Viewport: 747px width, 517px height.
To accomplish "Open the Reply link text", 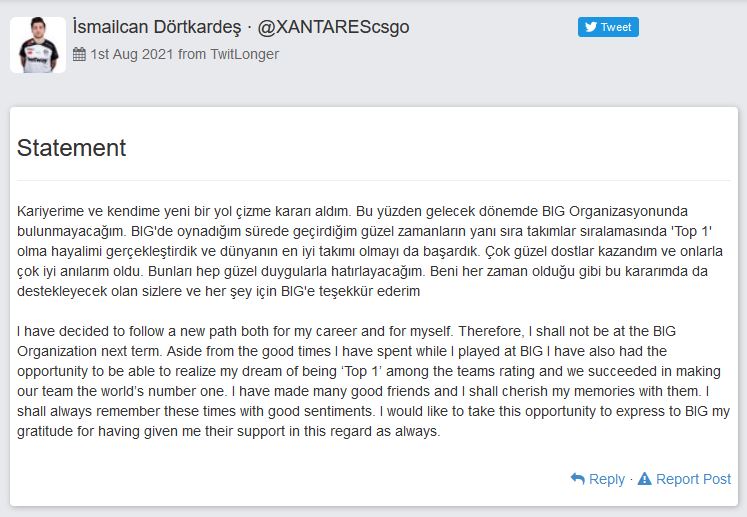I will [606, 479].
